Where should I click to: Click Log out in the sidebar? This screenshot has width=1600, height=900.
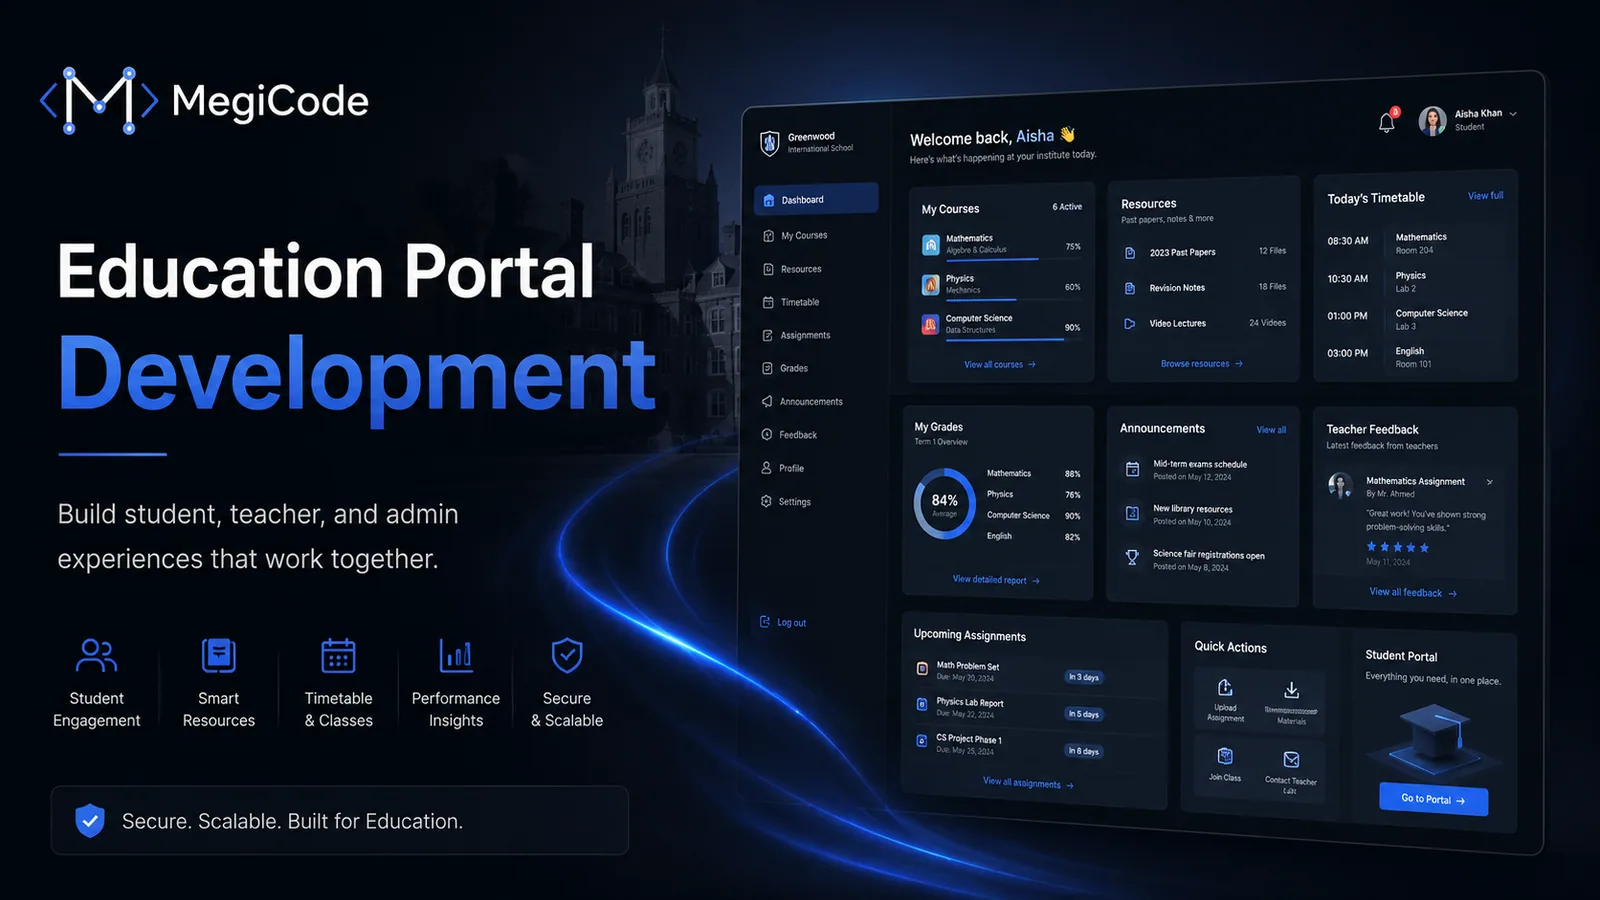(x=783, y=622)
